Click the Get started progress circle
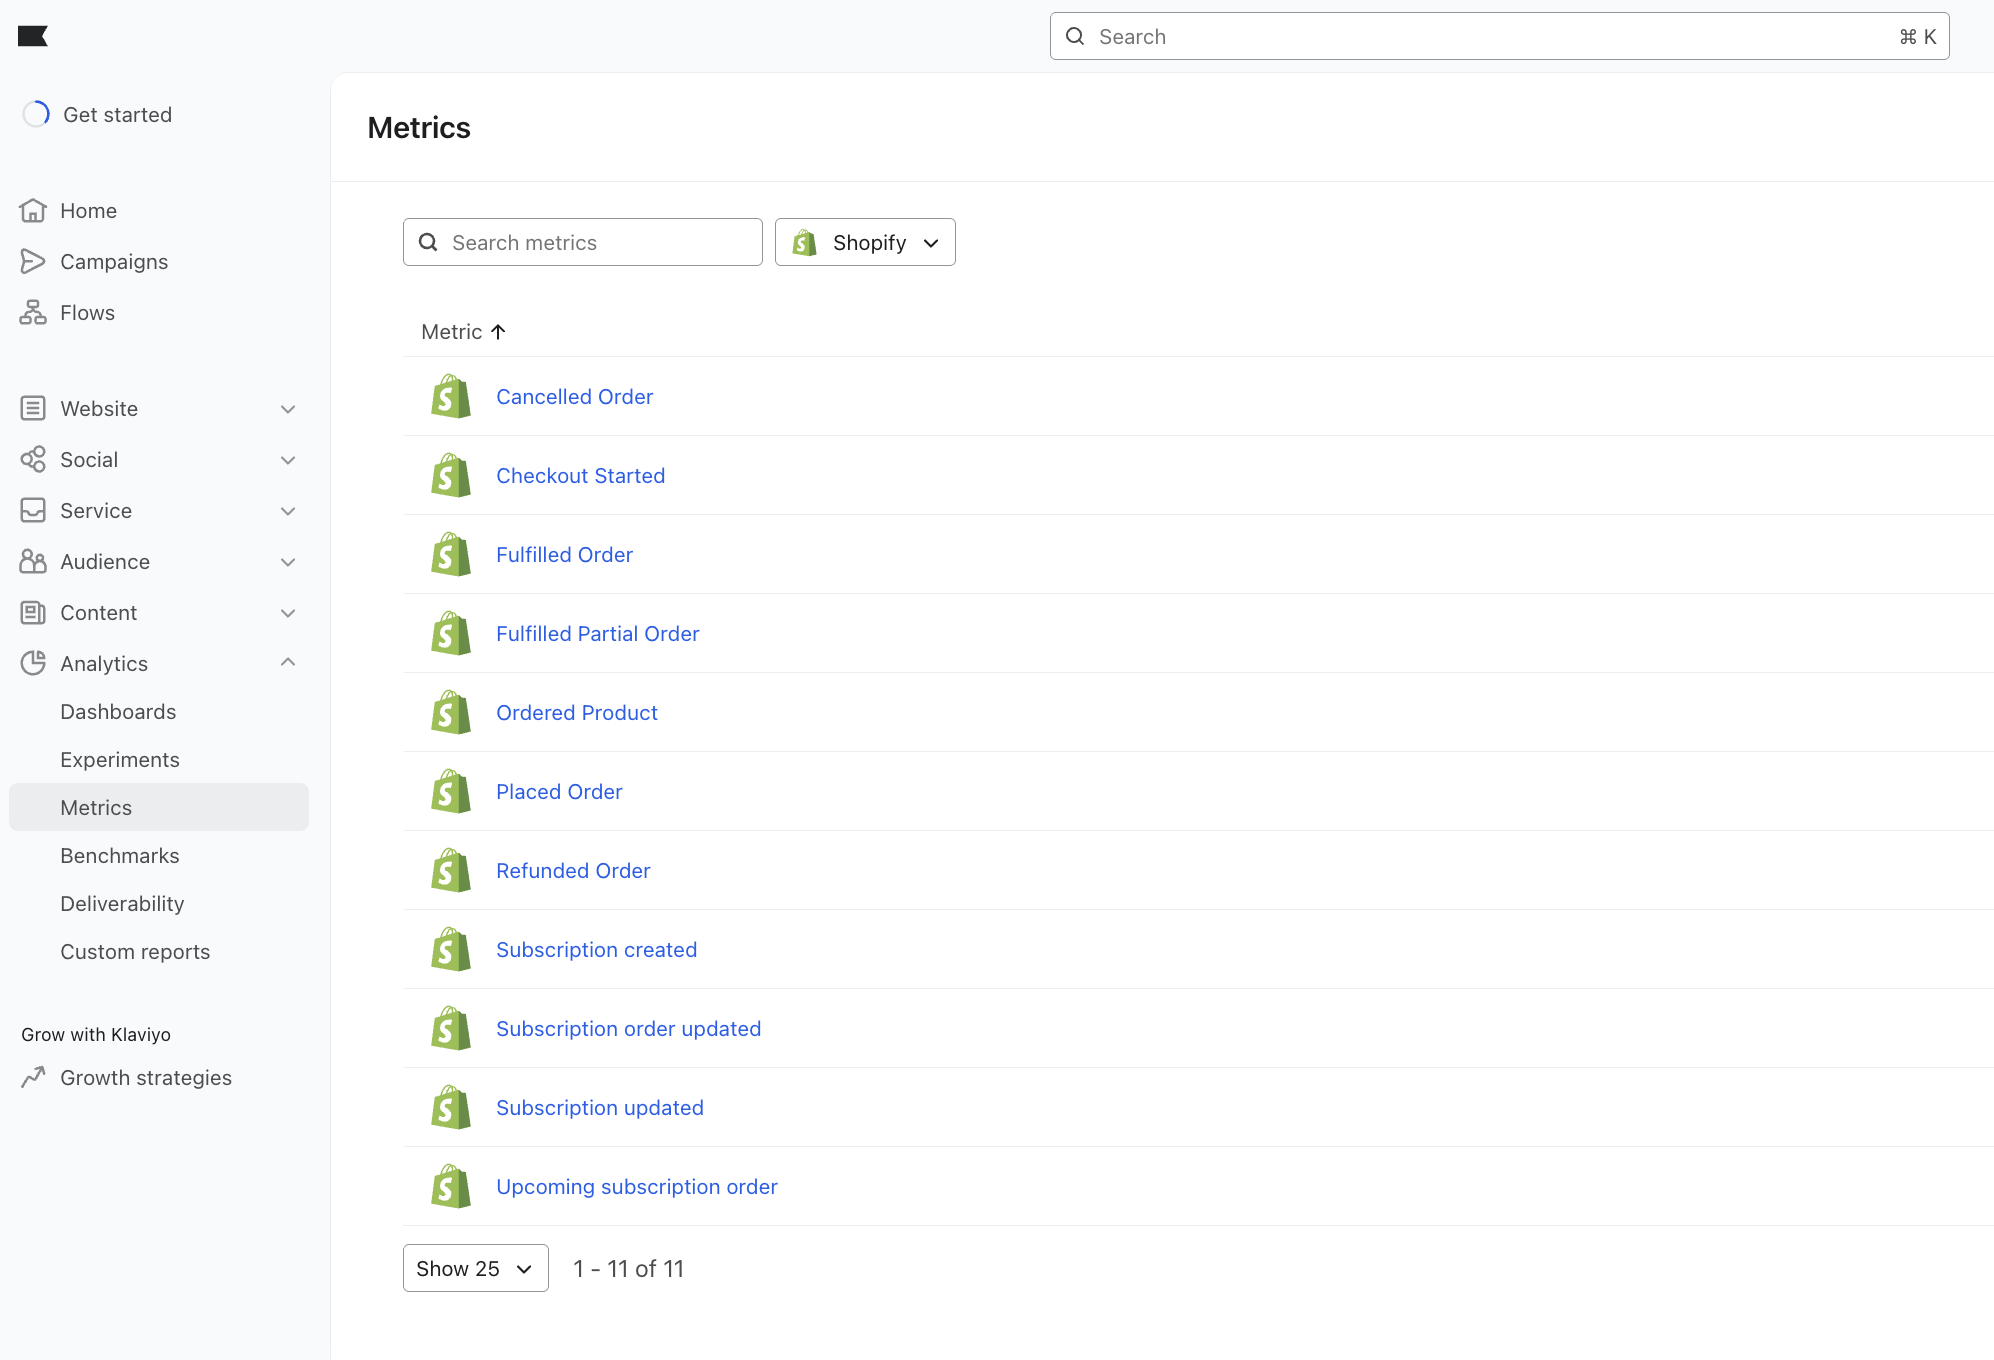Viewport: 1994px width, 1360px height. [36, 114]
